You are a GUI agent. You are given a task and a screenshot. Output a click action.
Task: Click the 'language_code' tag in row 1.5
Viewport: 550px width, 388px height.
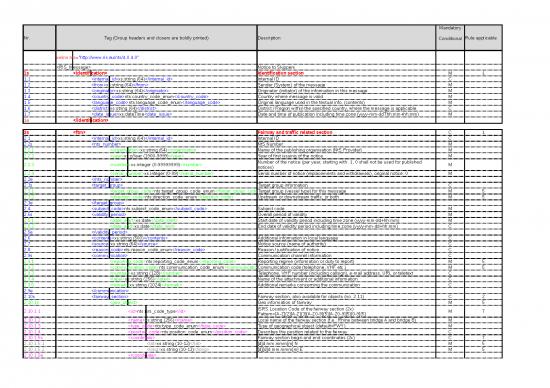156,102
